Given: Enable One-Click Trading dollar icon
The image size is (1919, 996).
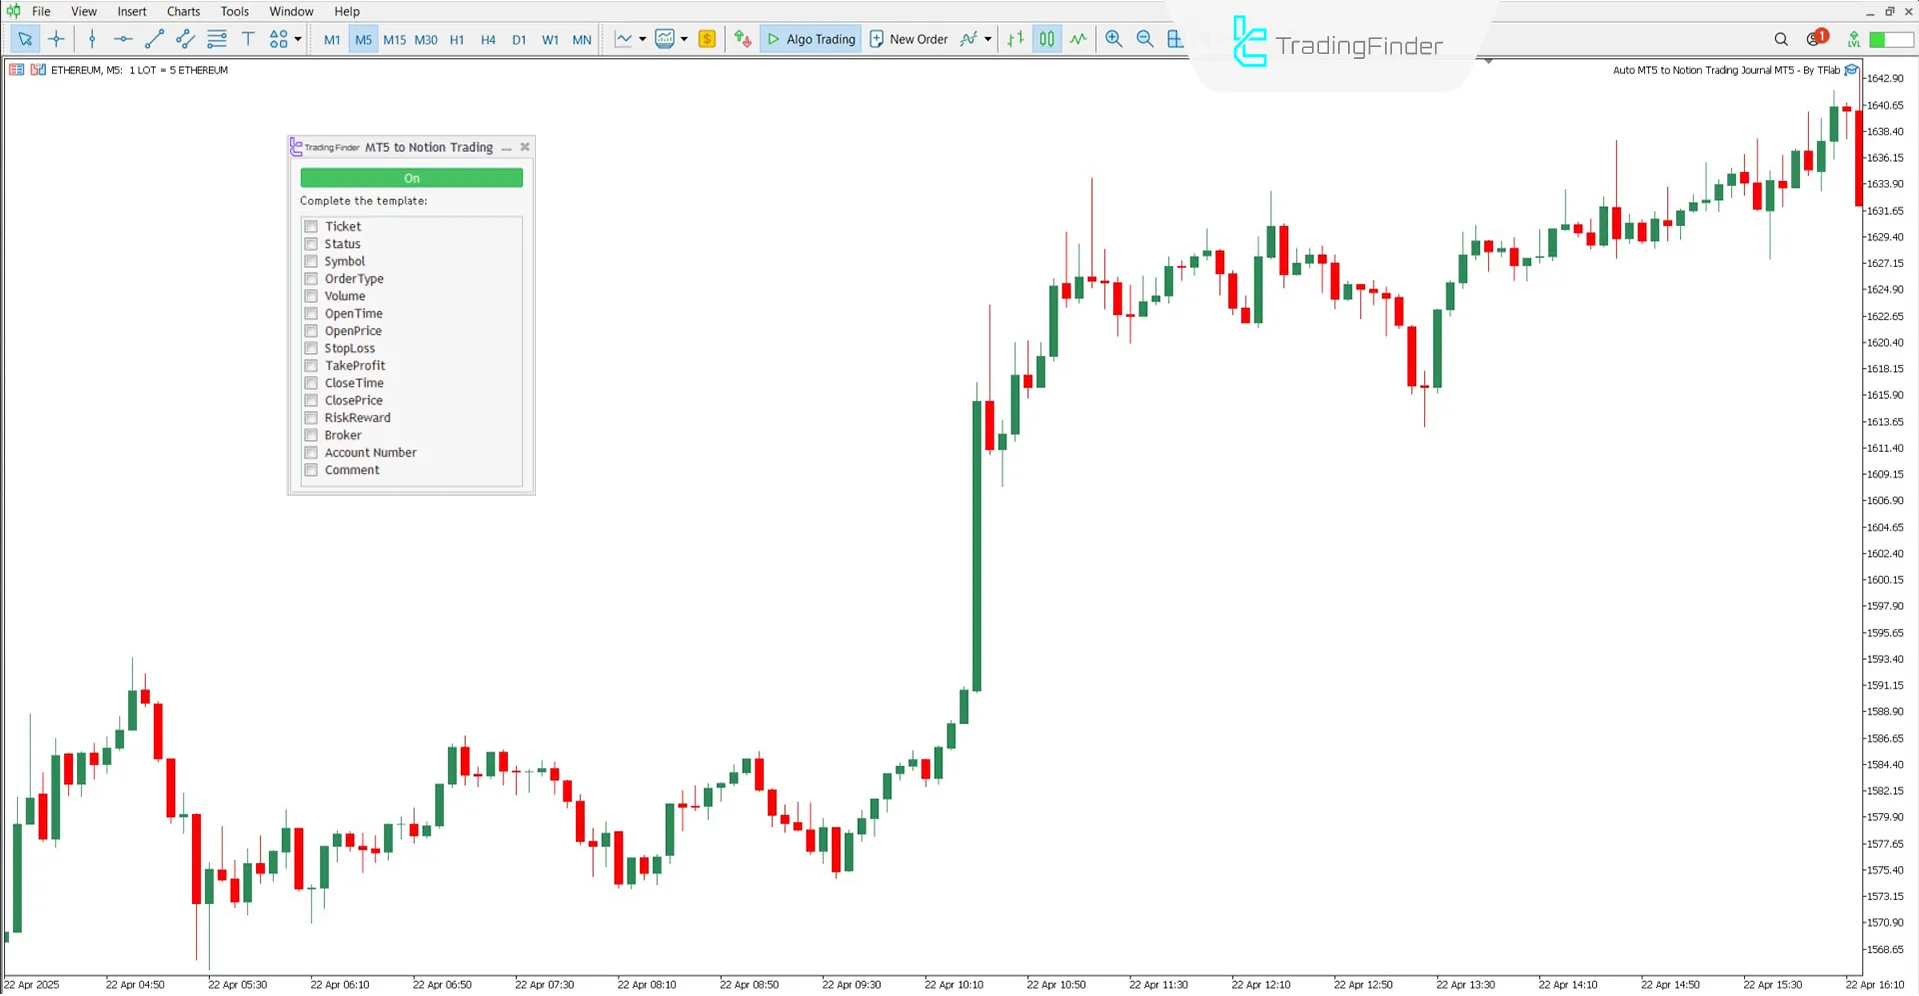Looking at the screenshot, I should pos(707,39).
